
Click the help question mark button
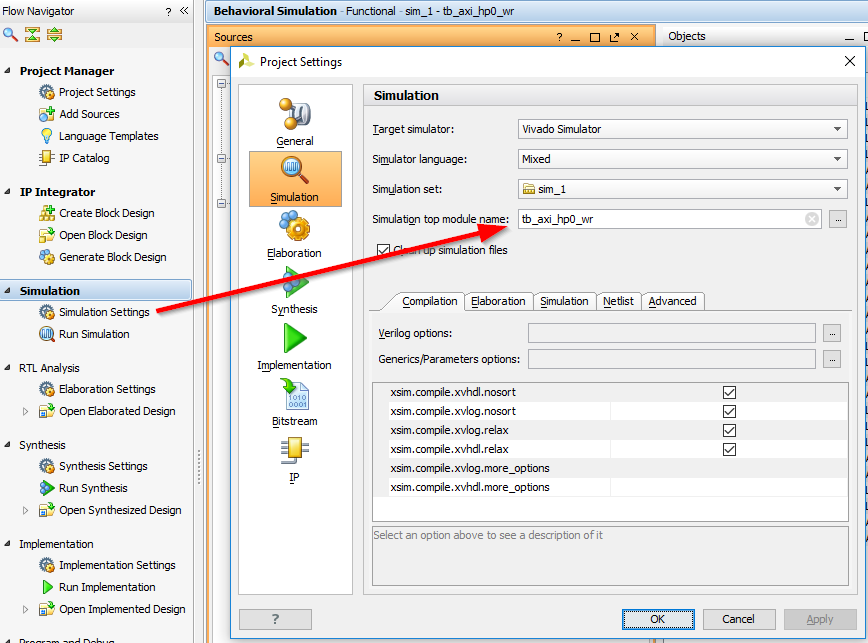[x=275, y=619]
